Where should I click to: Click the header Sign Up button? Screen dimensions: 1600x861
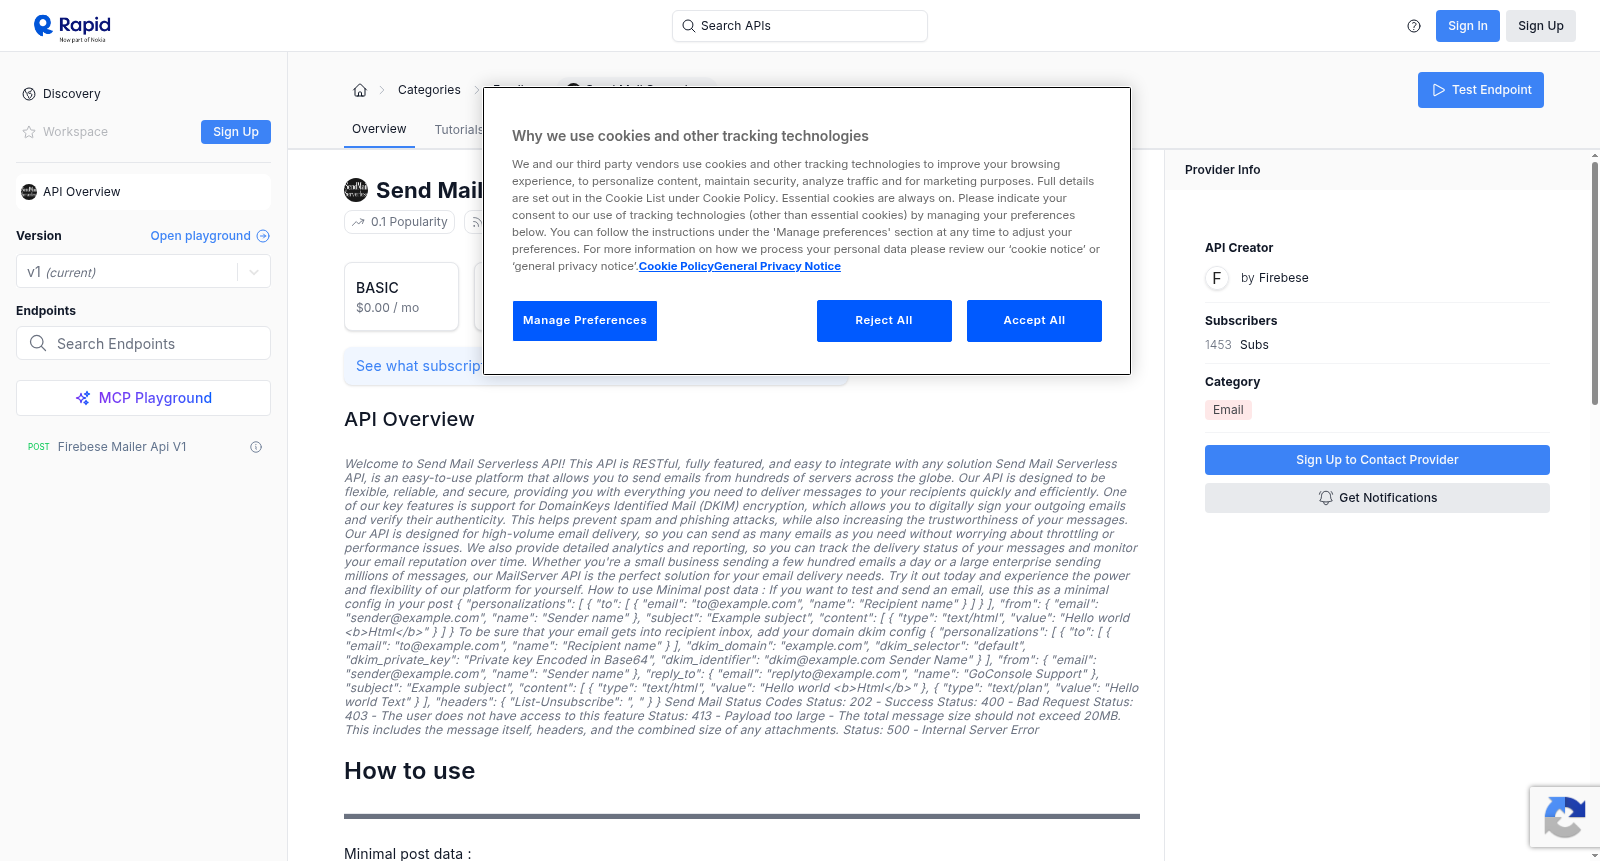1541,26
